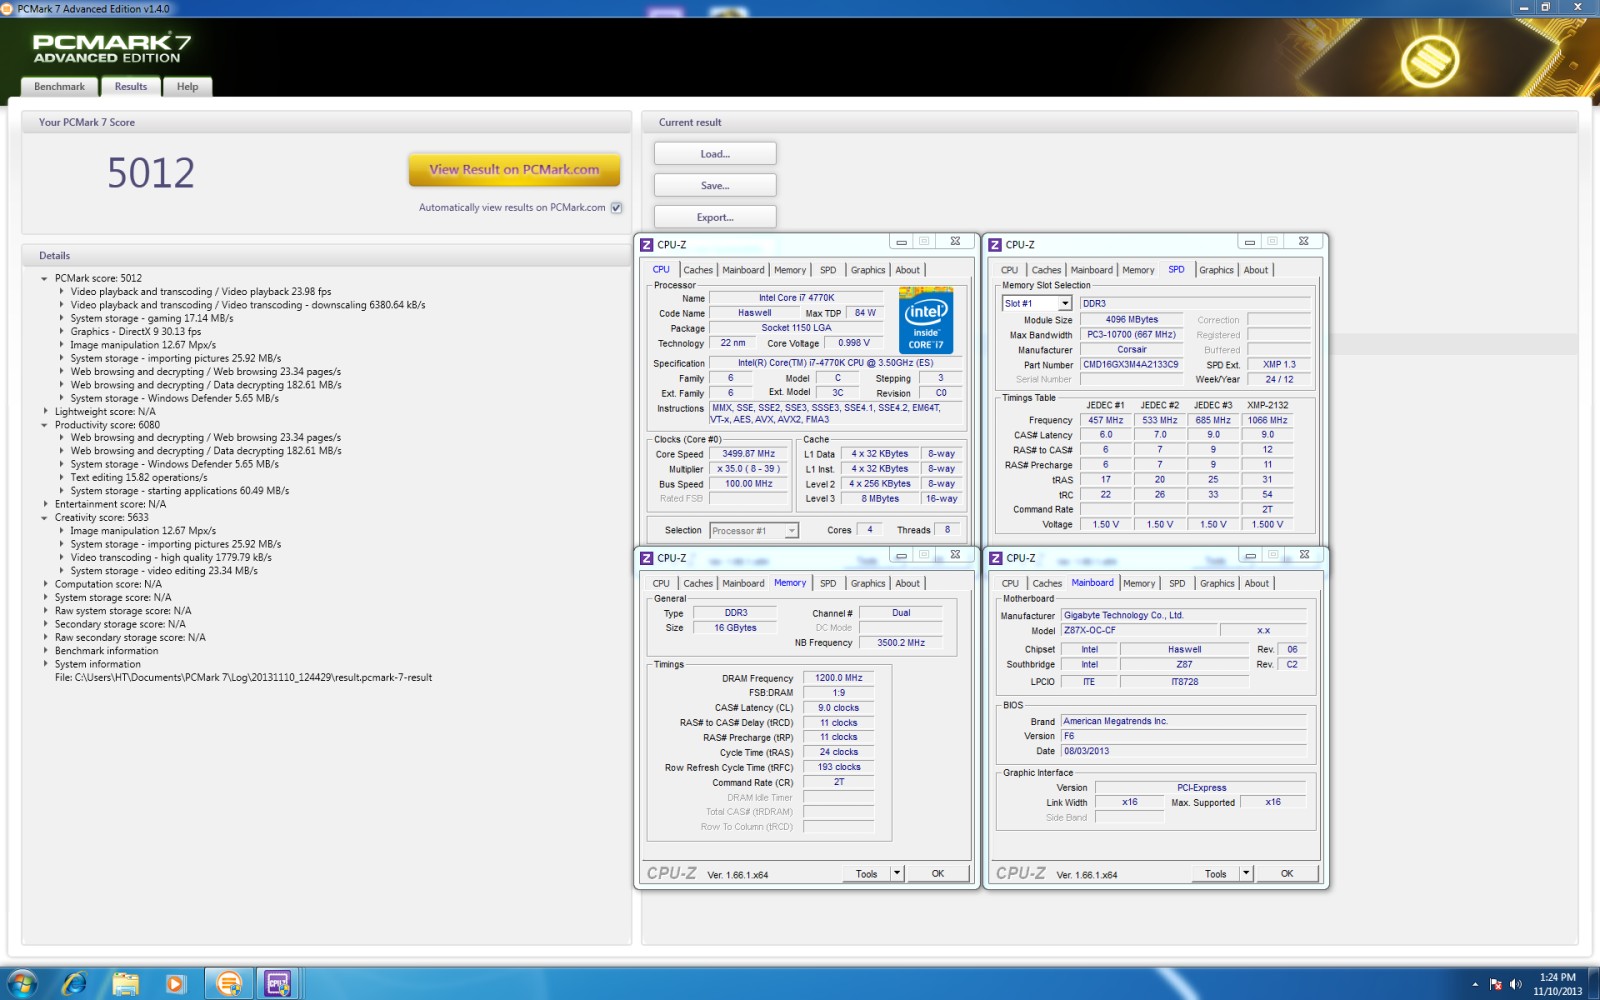Open Graphics tab in CPU-Z SPD window
Screen dimensions: 1600x1000
click(x=1216, y=270)
